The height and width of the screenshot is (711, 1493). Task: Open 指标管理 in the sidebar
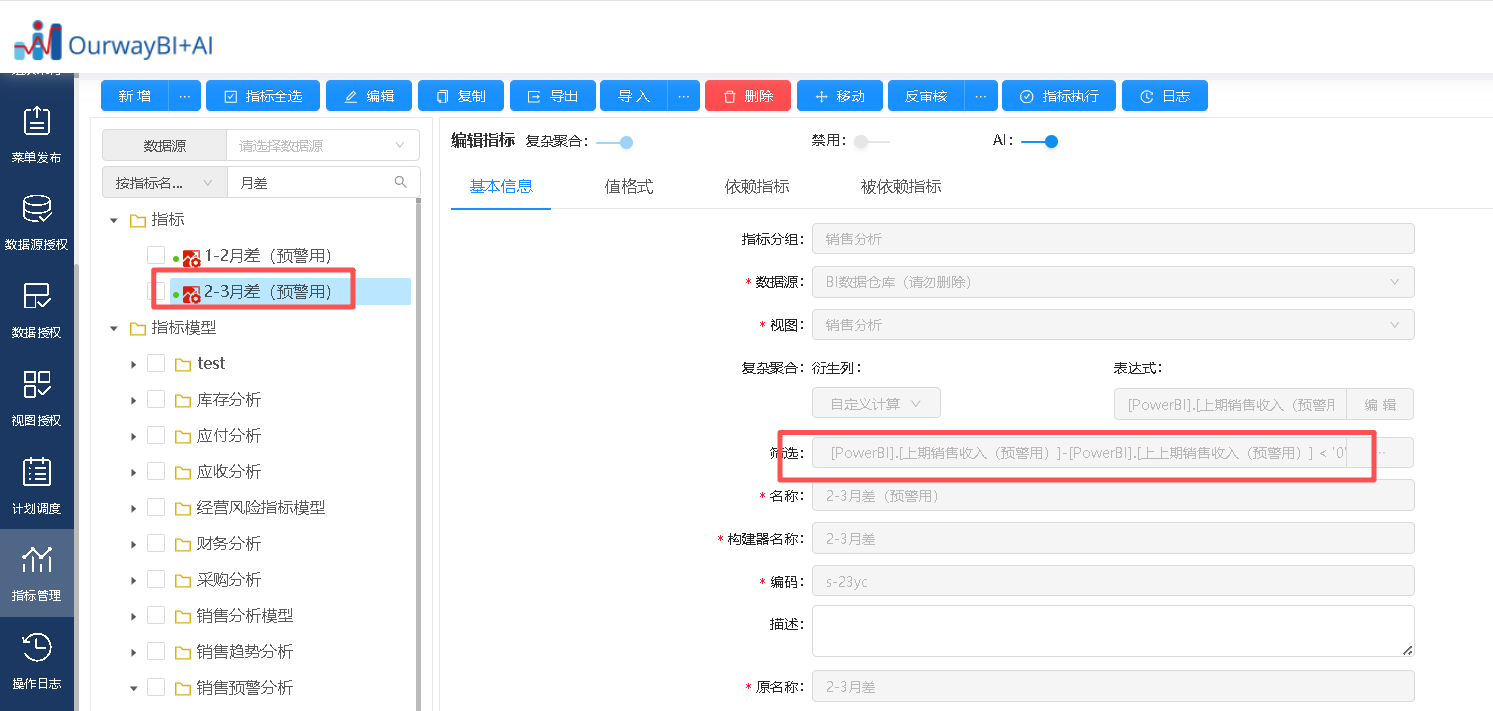pos(36,572)
